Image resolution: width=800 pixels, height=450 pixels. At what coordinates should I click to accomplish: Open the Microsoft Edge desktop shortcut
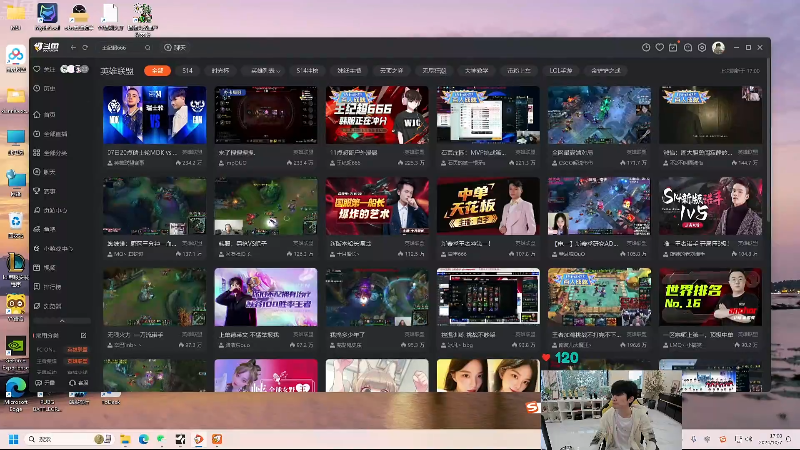coord(15,393)
